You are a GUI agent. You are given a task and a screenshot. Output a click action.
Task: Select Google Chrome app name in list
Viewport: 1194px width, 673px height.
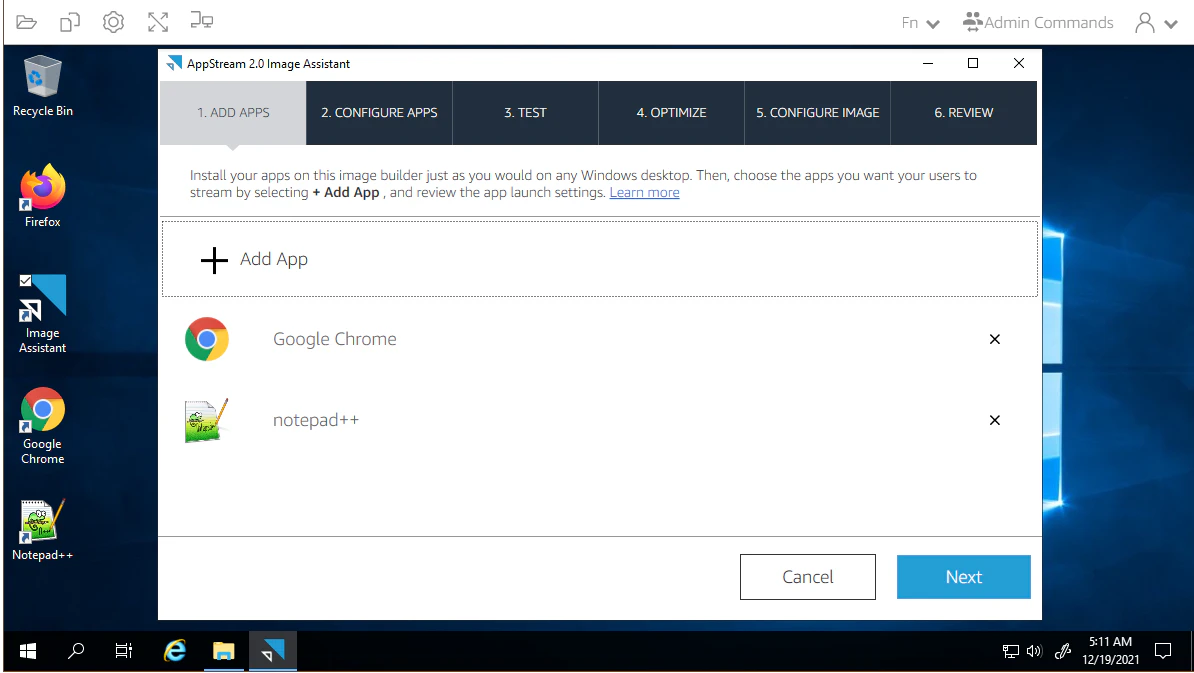[335, 340]
